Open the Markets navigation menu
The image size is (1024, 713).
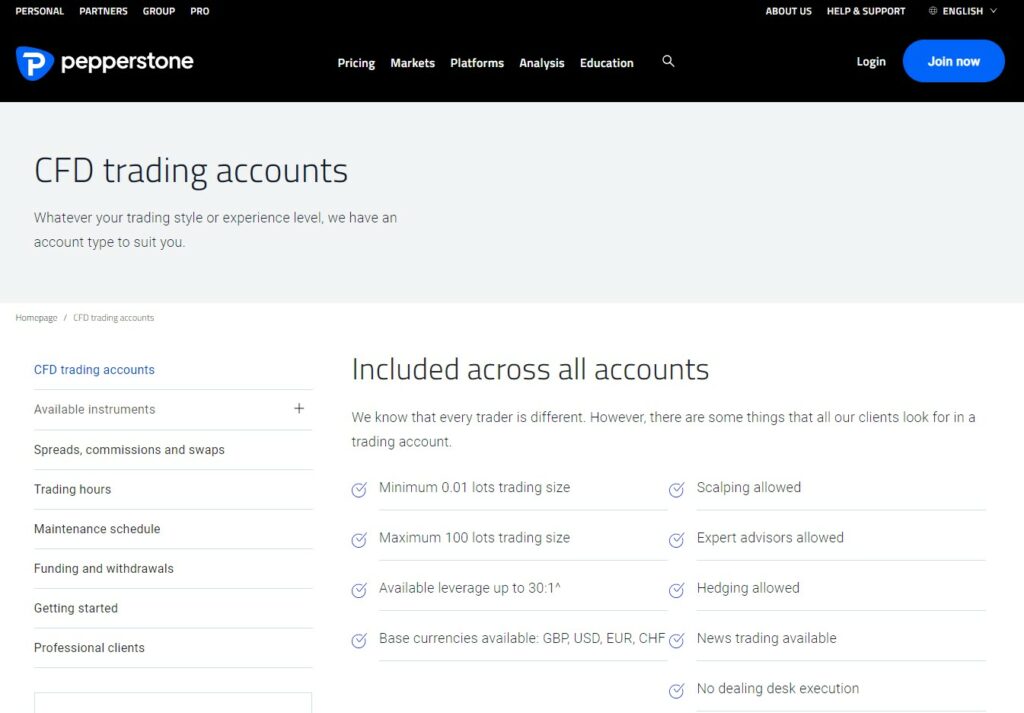(x=412, y=63)
